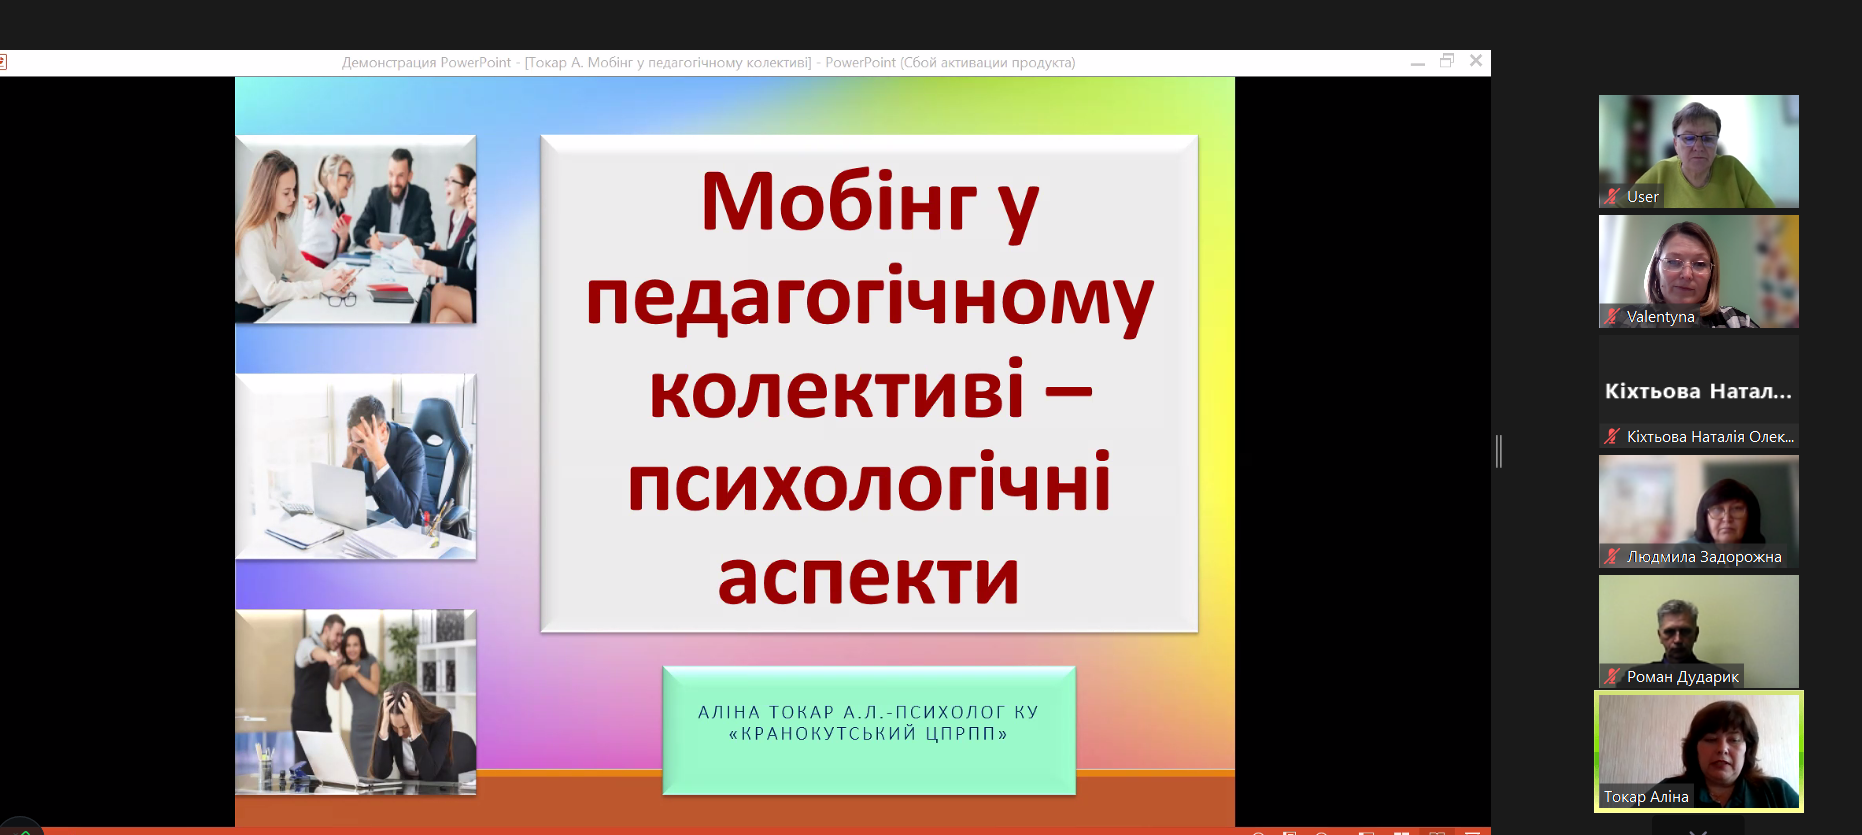Click the PowerPoint app icon in the title bar
The height and width of the screenshot is (835, 1862).
(x=3, y=62)
